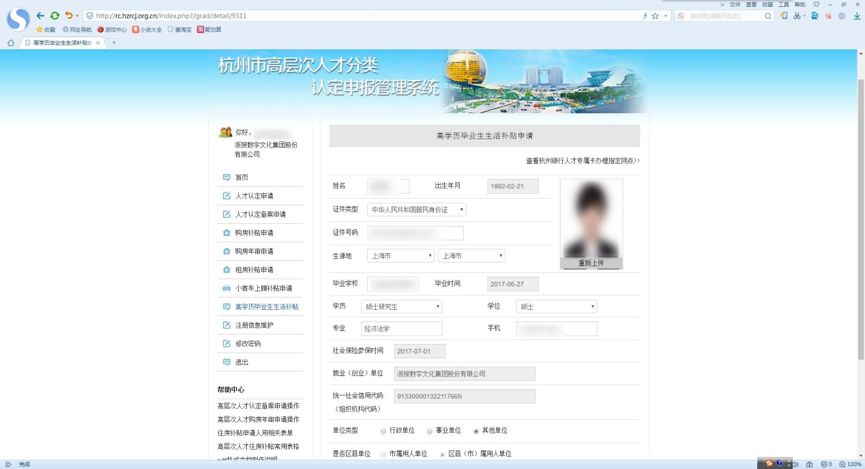Open the 帮助 browser menu
Viewport: 865px width, 469px height.
800,4
